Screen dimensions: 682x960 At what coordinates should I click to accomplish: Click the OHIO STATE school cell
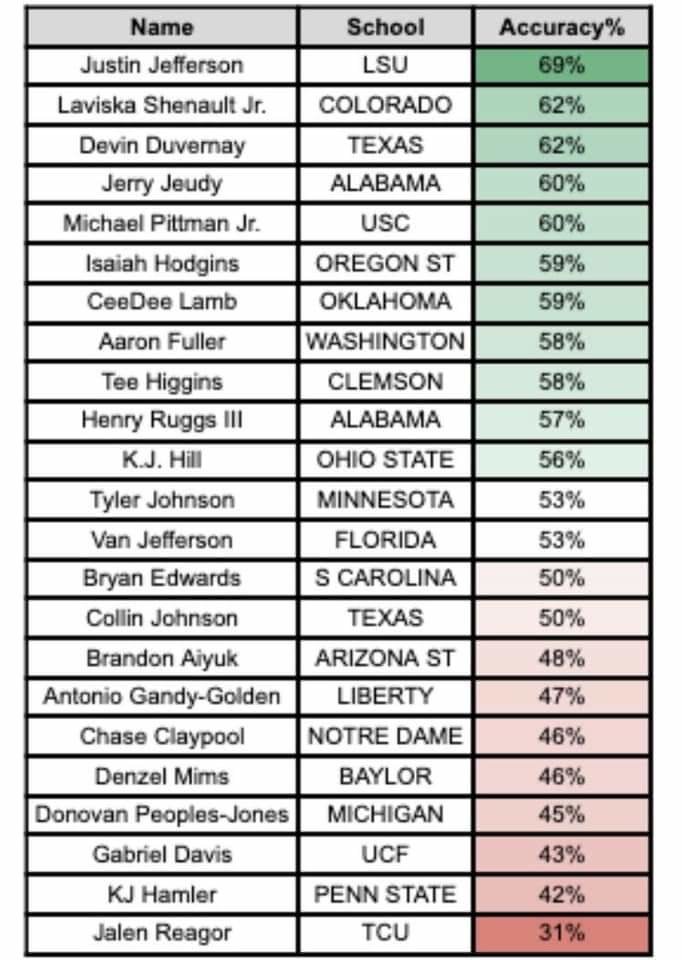tap(385, 460)
